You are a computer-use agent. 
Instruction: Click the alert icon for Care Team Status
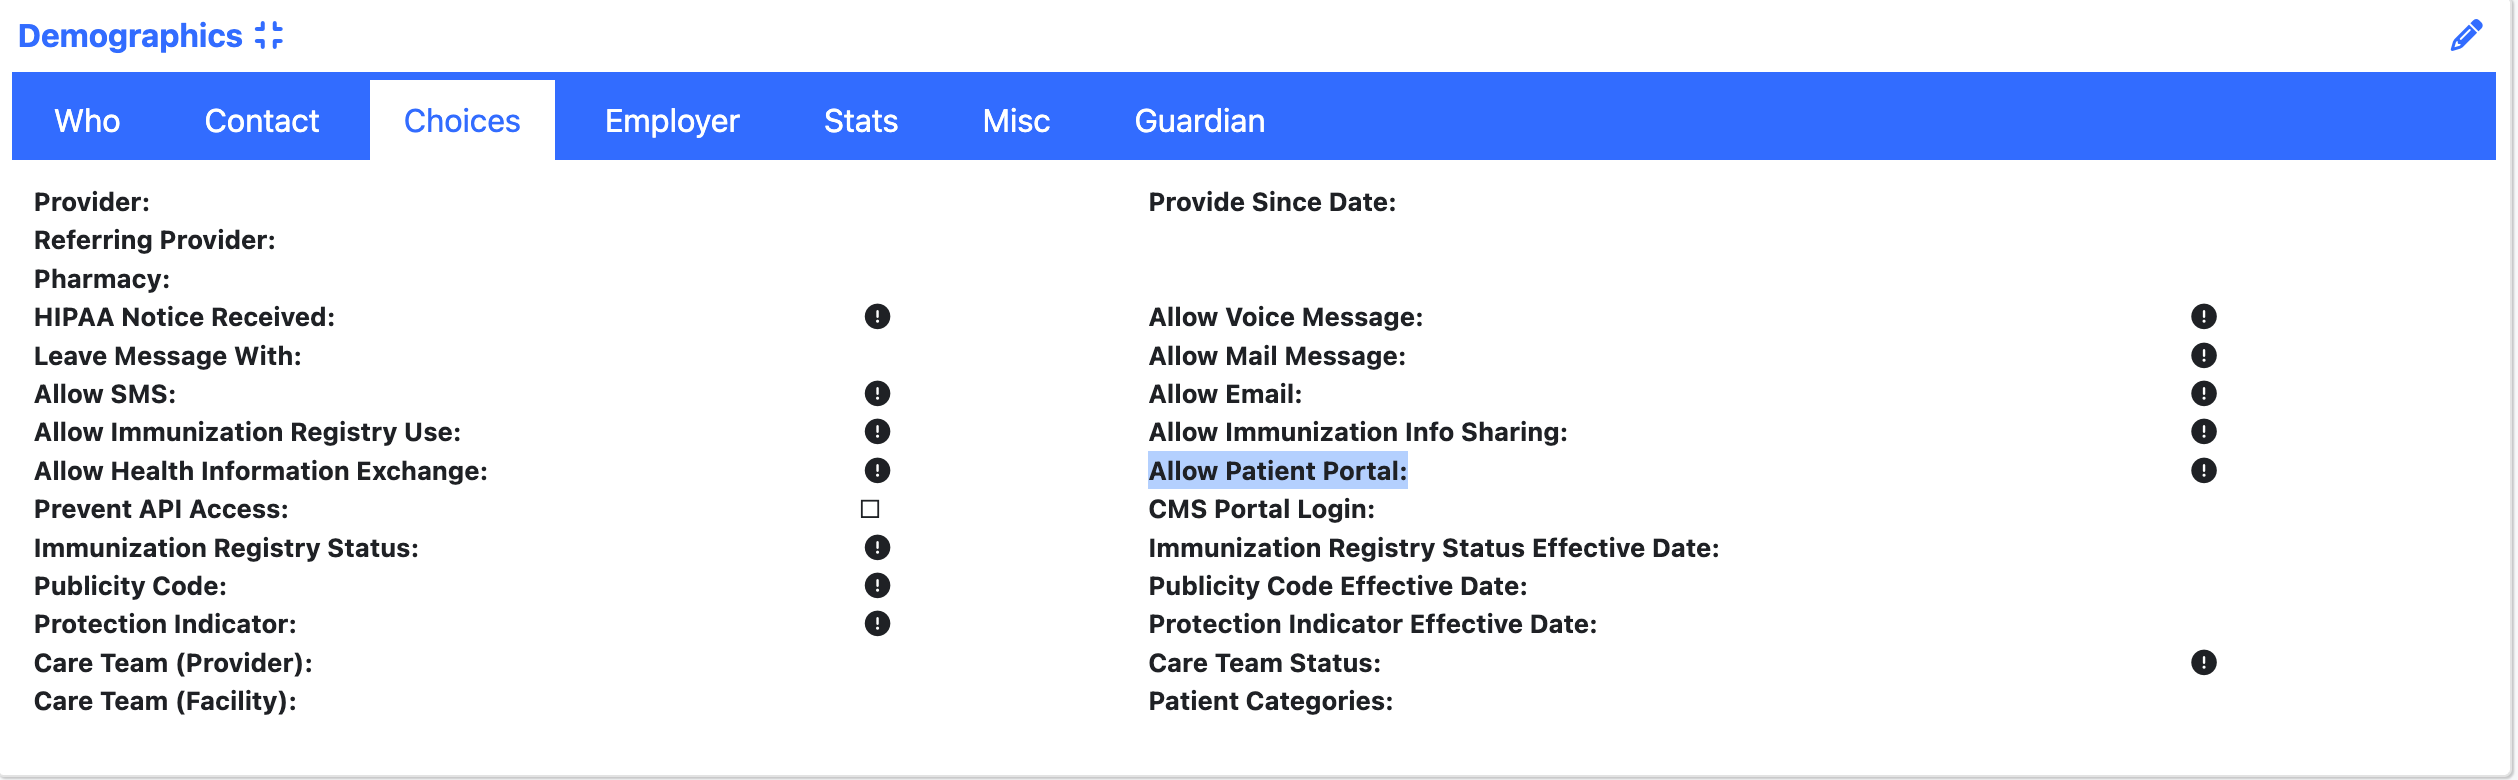(x=2205, y=662)
